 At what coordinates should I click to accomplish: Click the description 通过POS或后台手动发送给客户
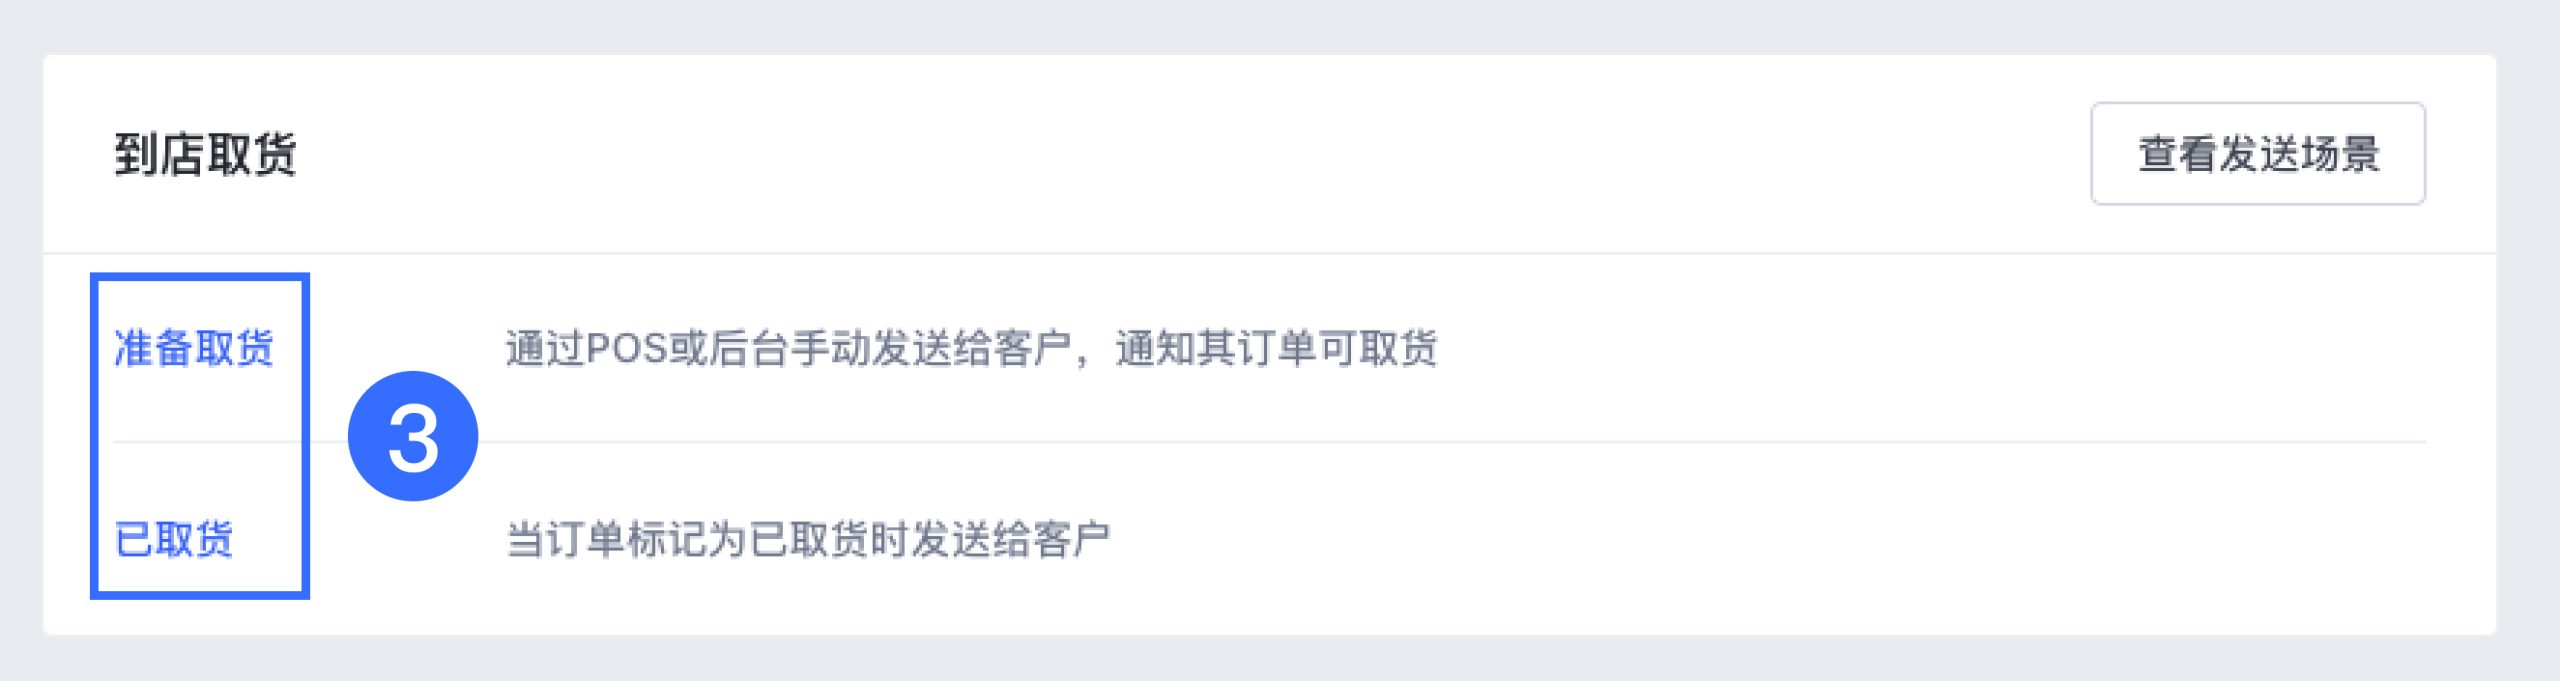[789, 348]
